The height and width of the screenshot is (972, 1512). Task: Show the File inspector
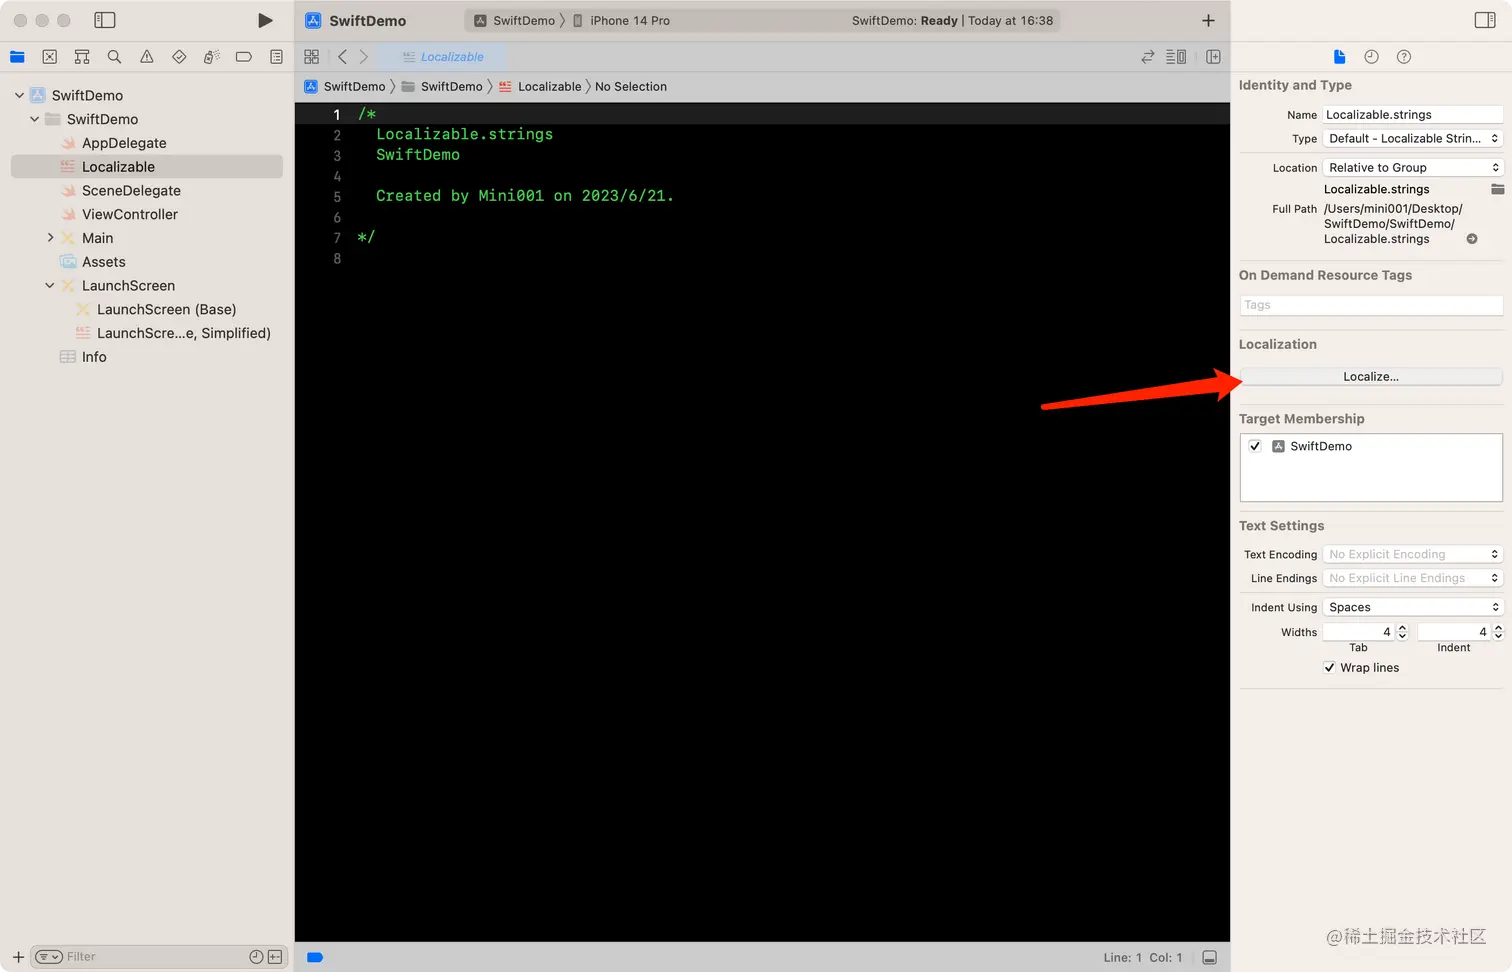pyautogui.click(x=1339, y=57)
